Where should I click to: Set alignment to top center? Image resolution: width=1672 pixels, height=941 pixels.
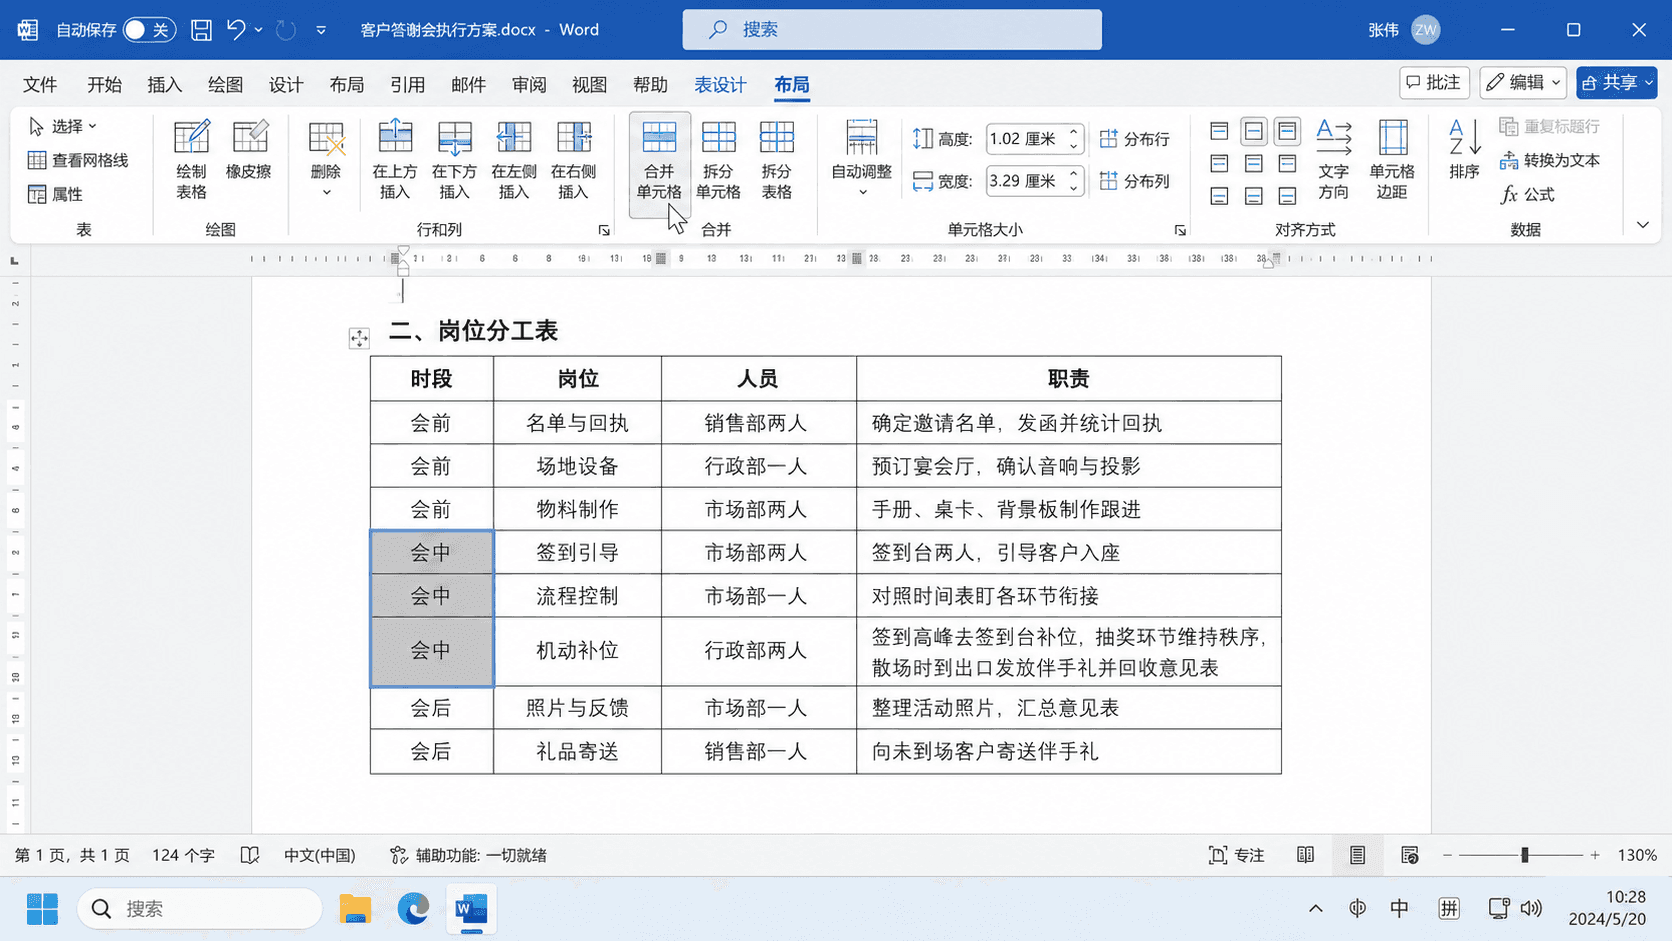tap(1253, 131)
